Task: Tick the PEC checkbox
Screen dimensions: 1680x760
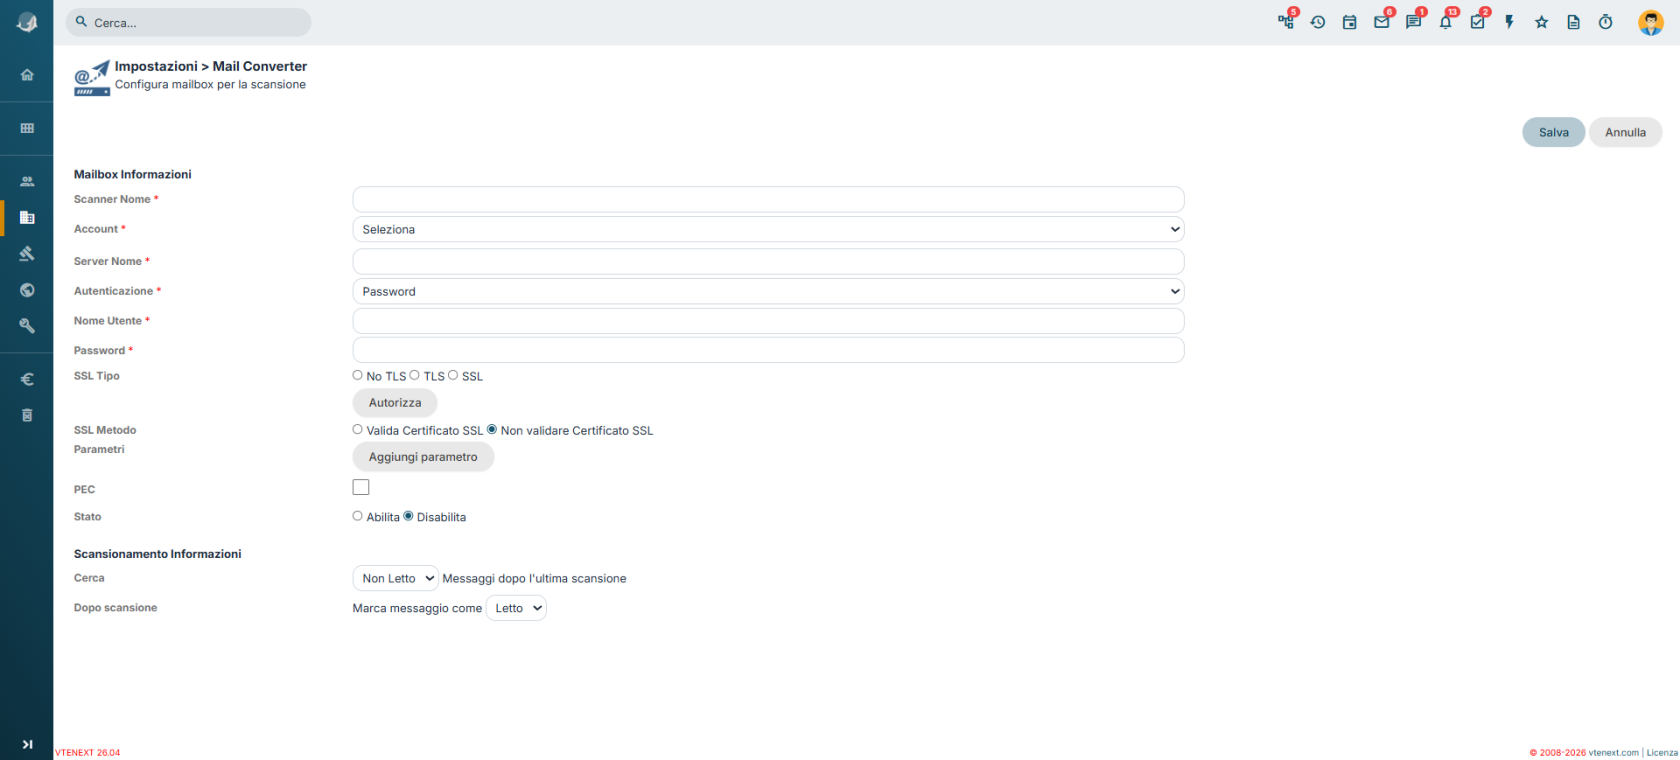Action: pyautogui.click(x=361, y=487)
